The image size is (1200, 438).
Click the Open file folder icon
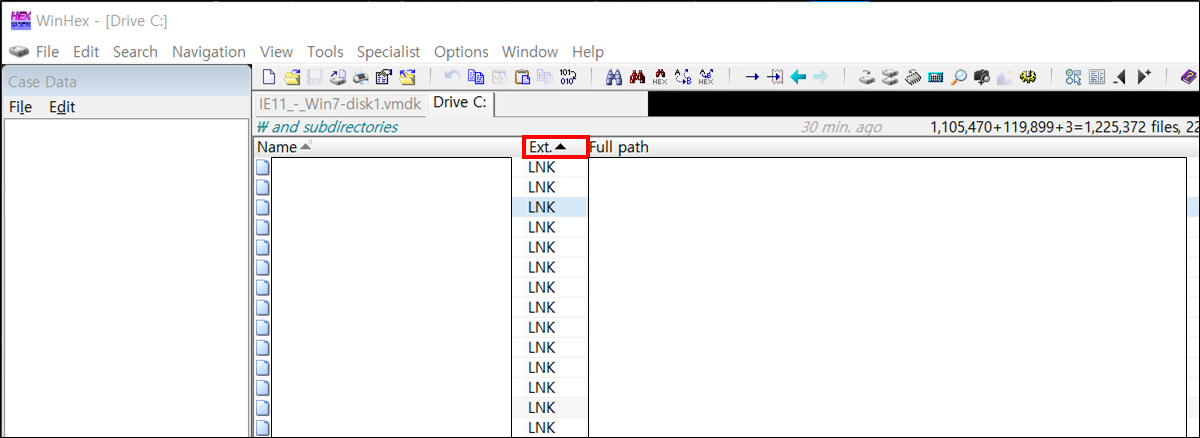click(292, 76)
